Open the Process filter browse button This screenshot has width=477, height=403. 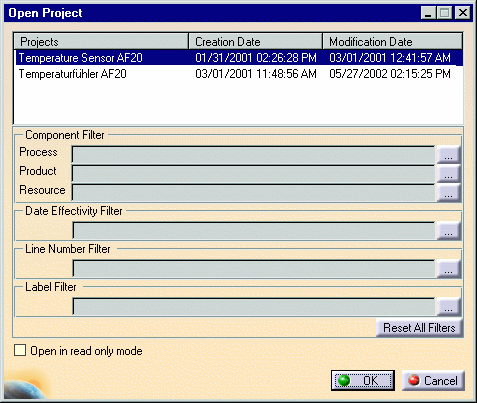[x=449, y=155]
